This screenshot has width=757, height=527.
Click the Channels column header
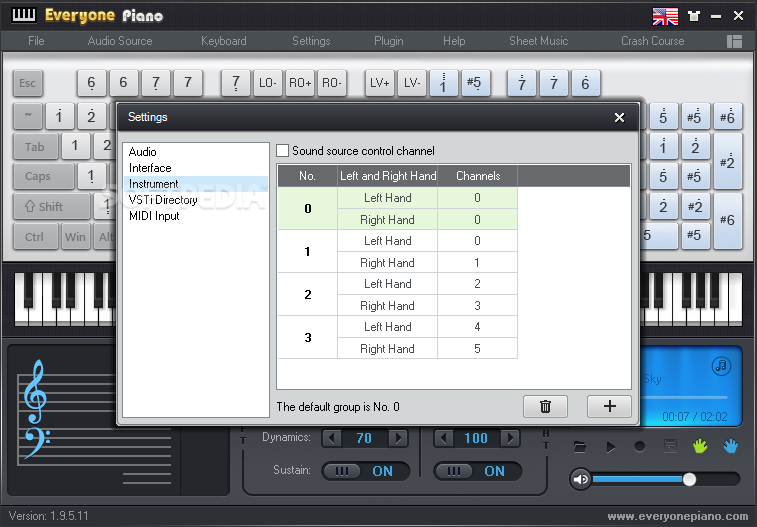click(477, 176)
